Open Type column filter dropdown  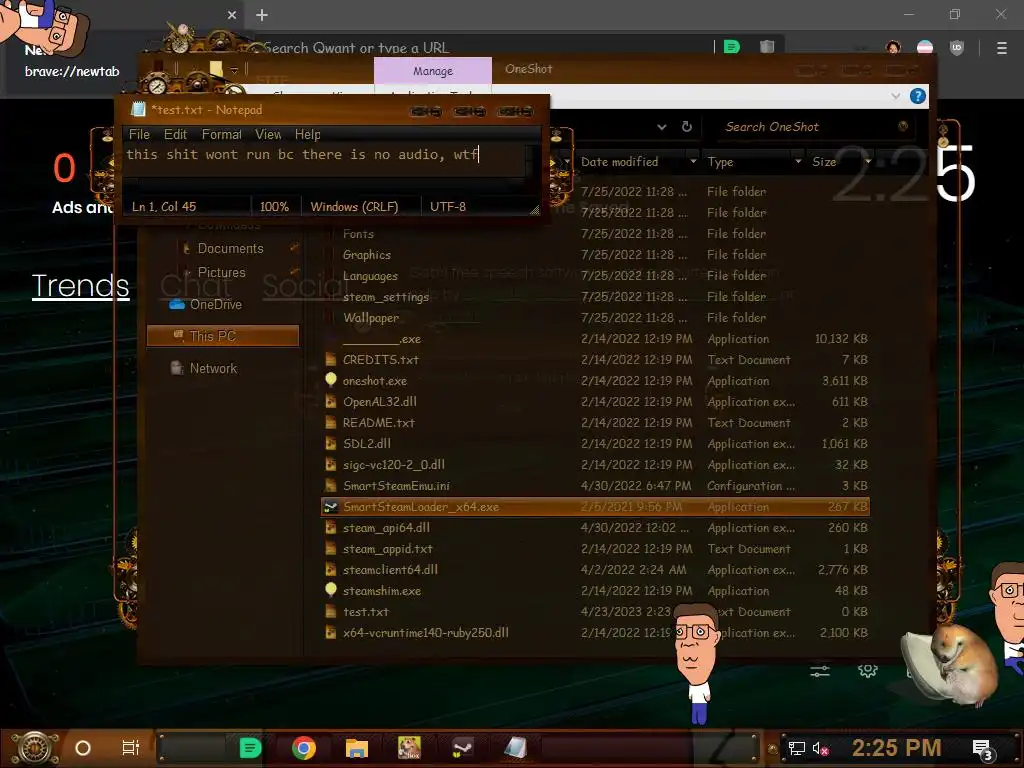[798, 161]
